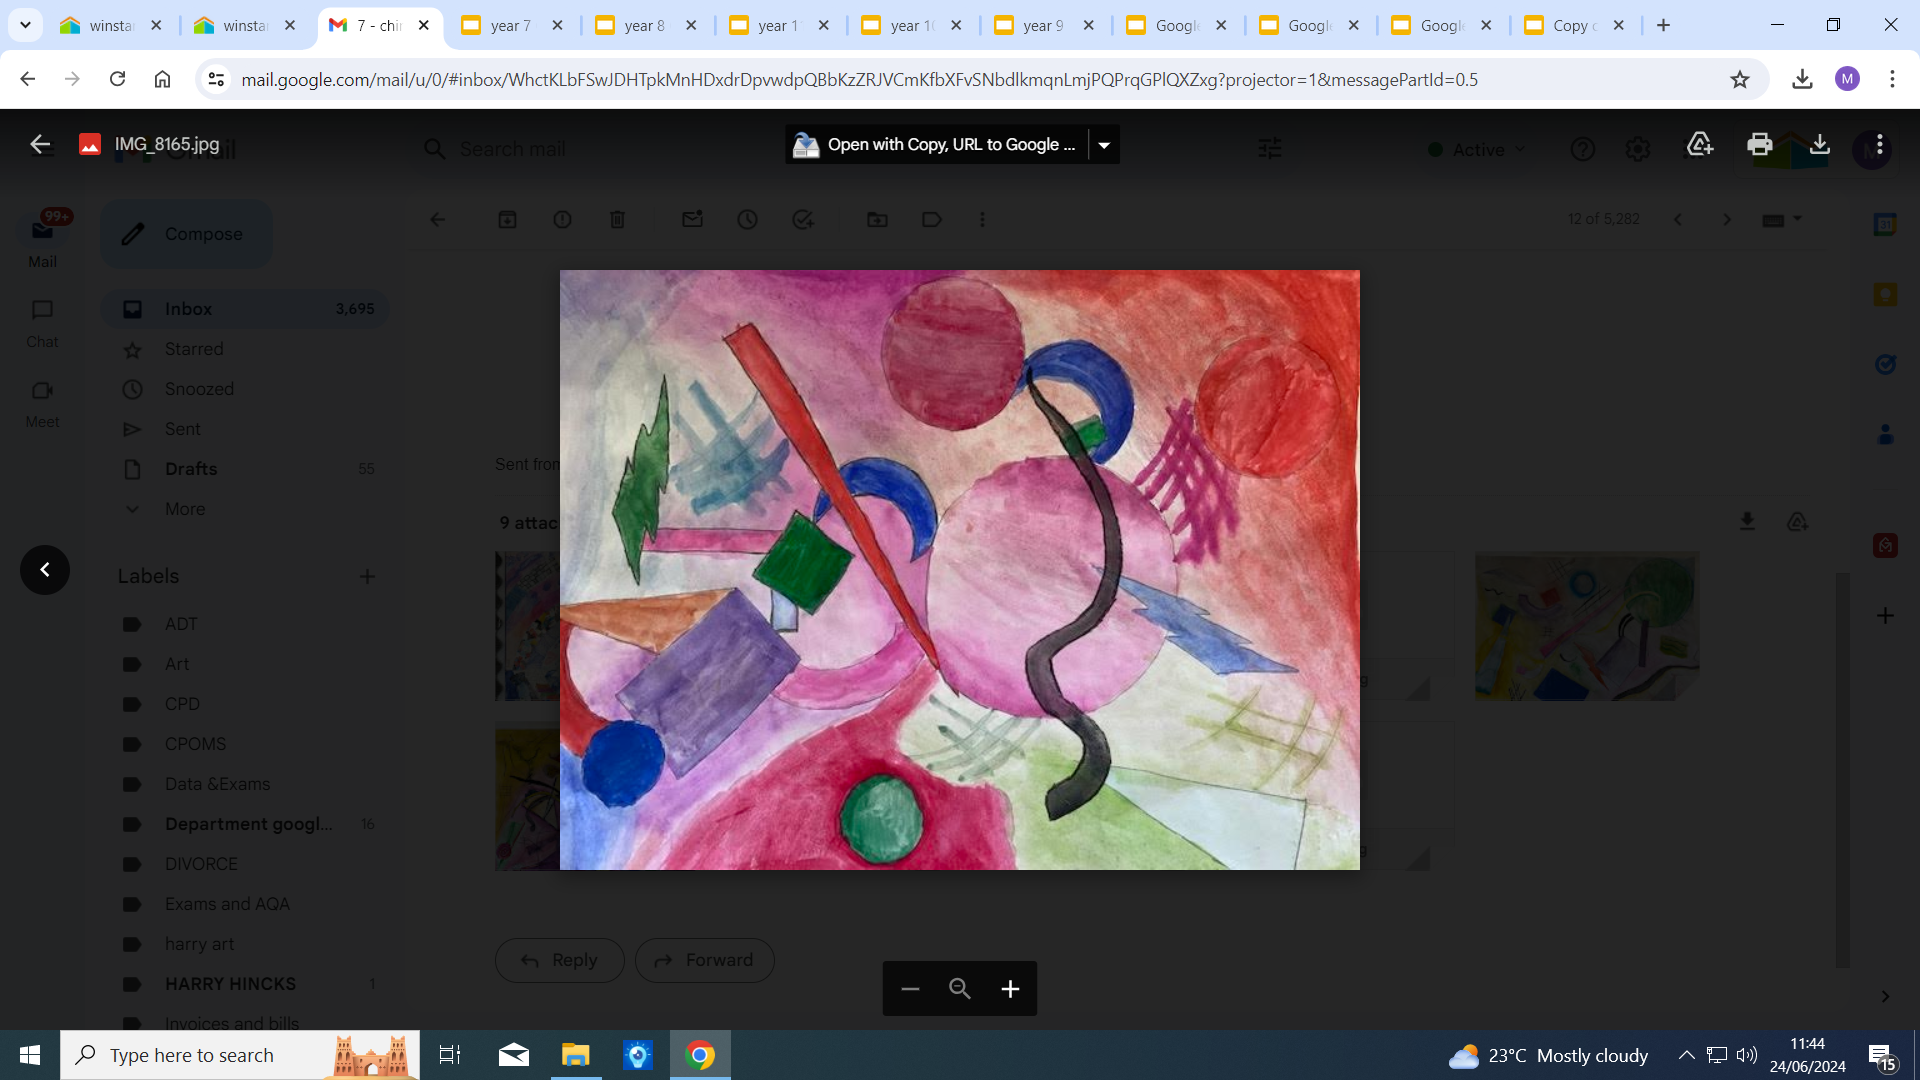Open File Explorer from taskbar

[575, 1055]
